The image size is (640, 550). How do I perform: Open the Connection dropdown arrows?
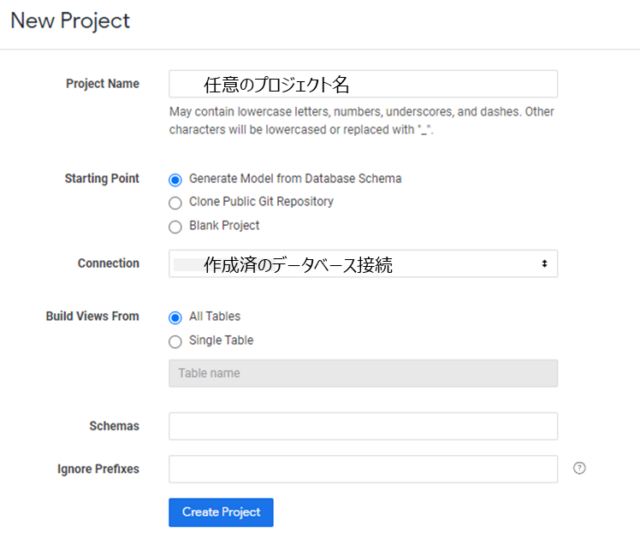click(544, 264)
